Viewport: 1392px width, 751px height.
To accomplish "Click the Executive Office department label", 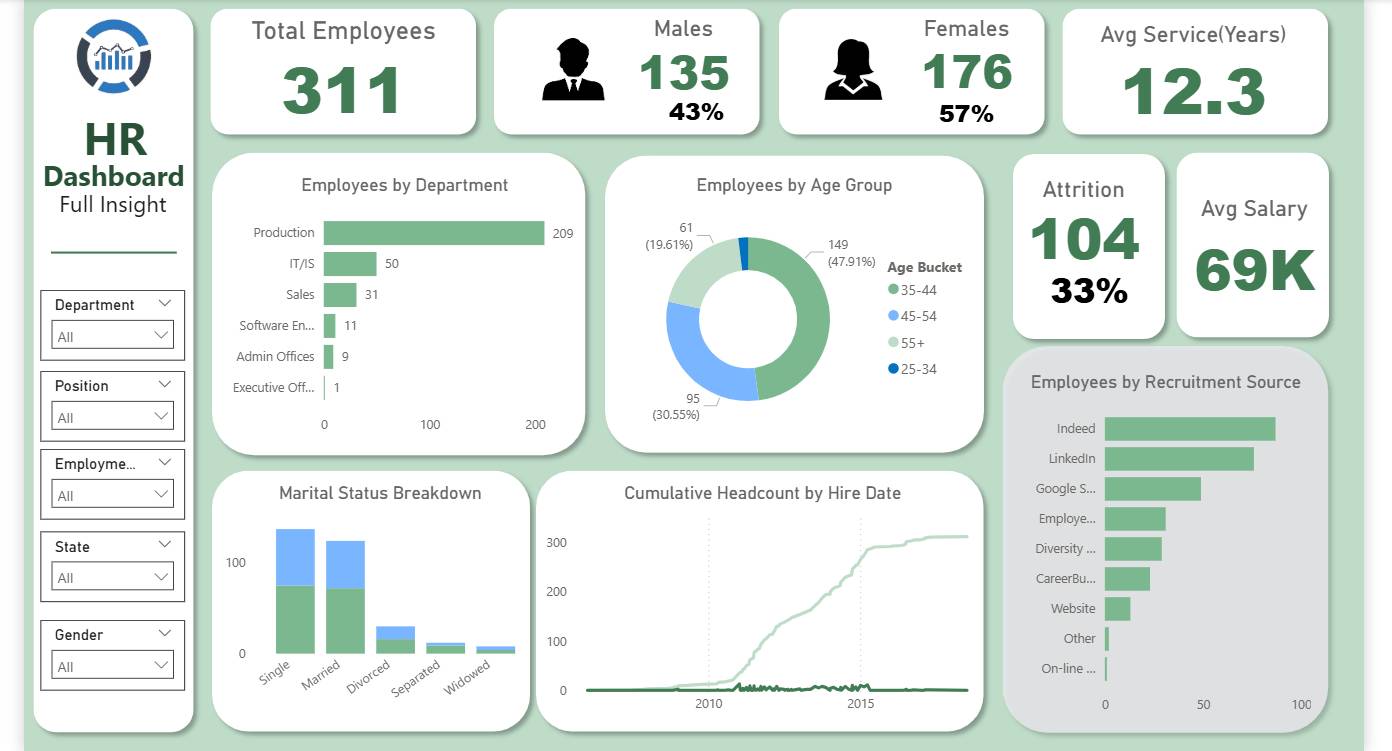I will point(274,388).
